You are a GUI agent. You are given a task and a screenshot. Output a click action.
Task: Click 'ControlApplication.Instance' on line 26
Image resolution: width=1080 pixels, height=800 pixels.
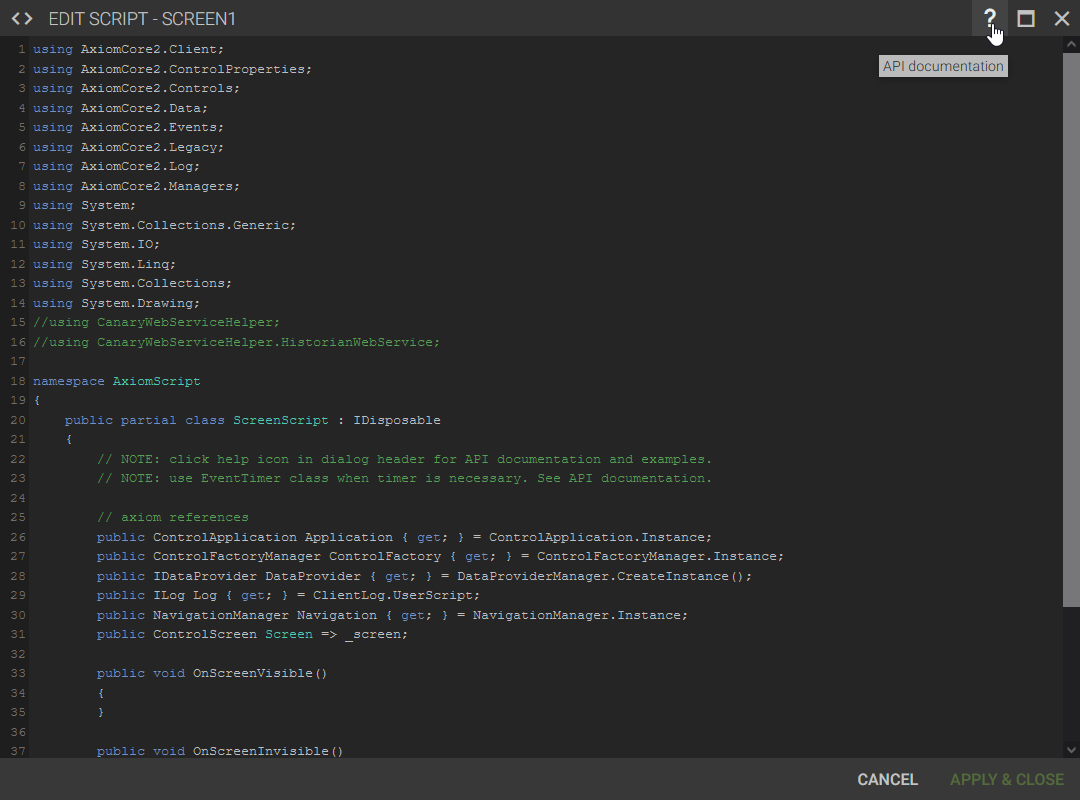(x=599, y=537)
